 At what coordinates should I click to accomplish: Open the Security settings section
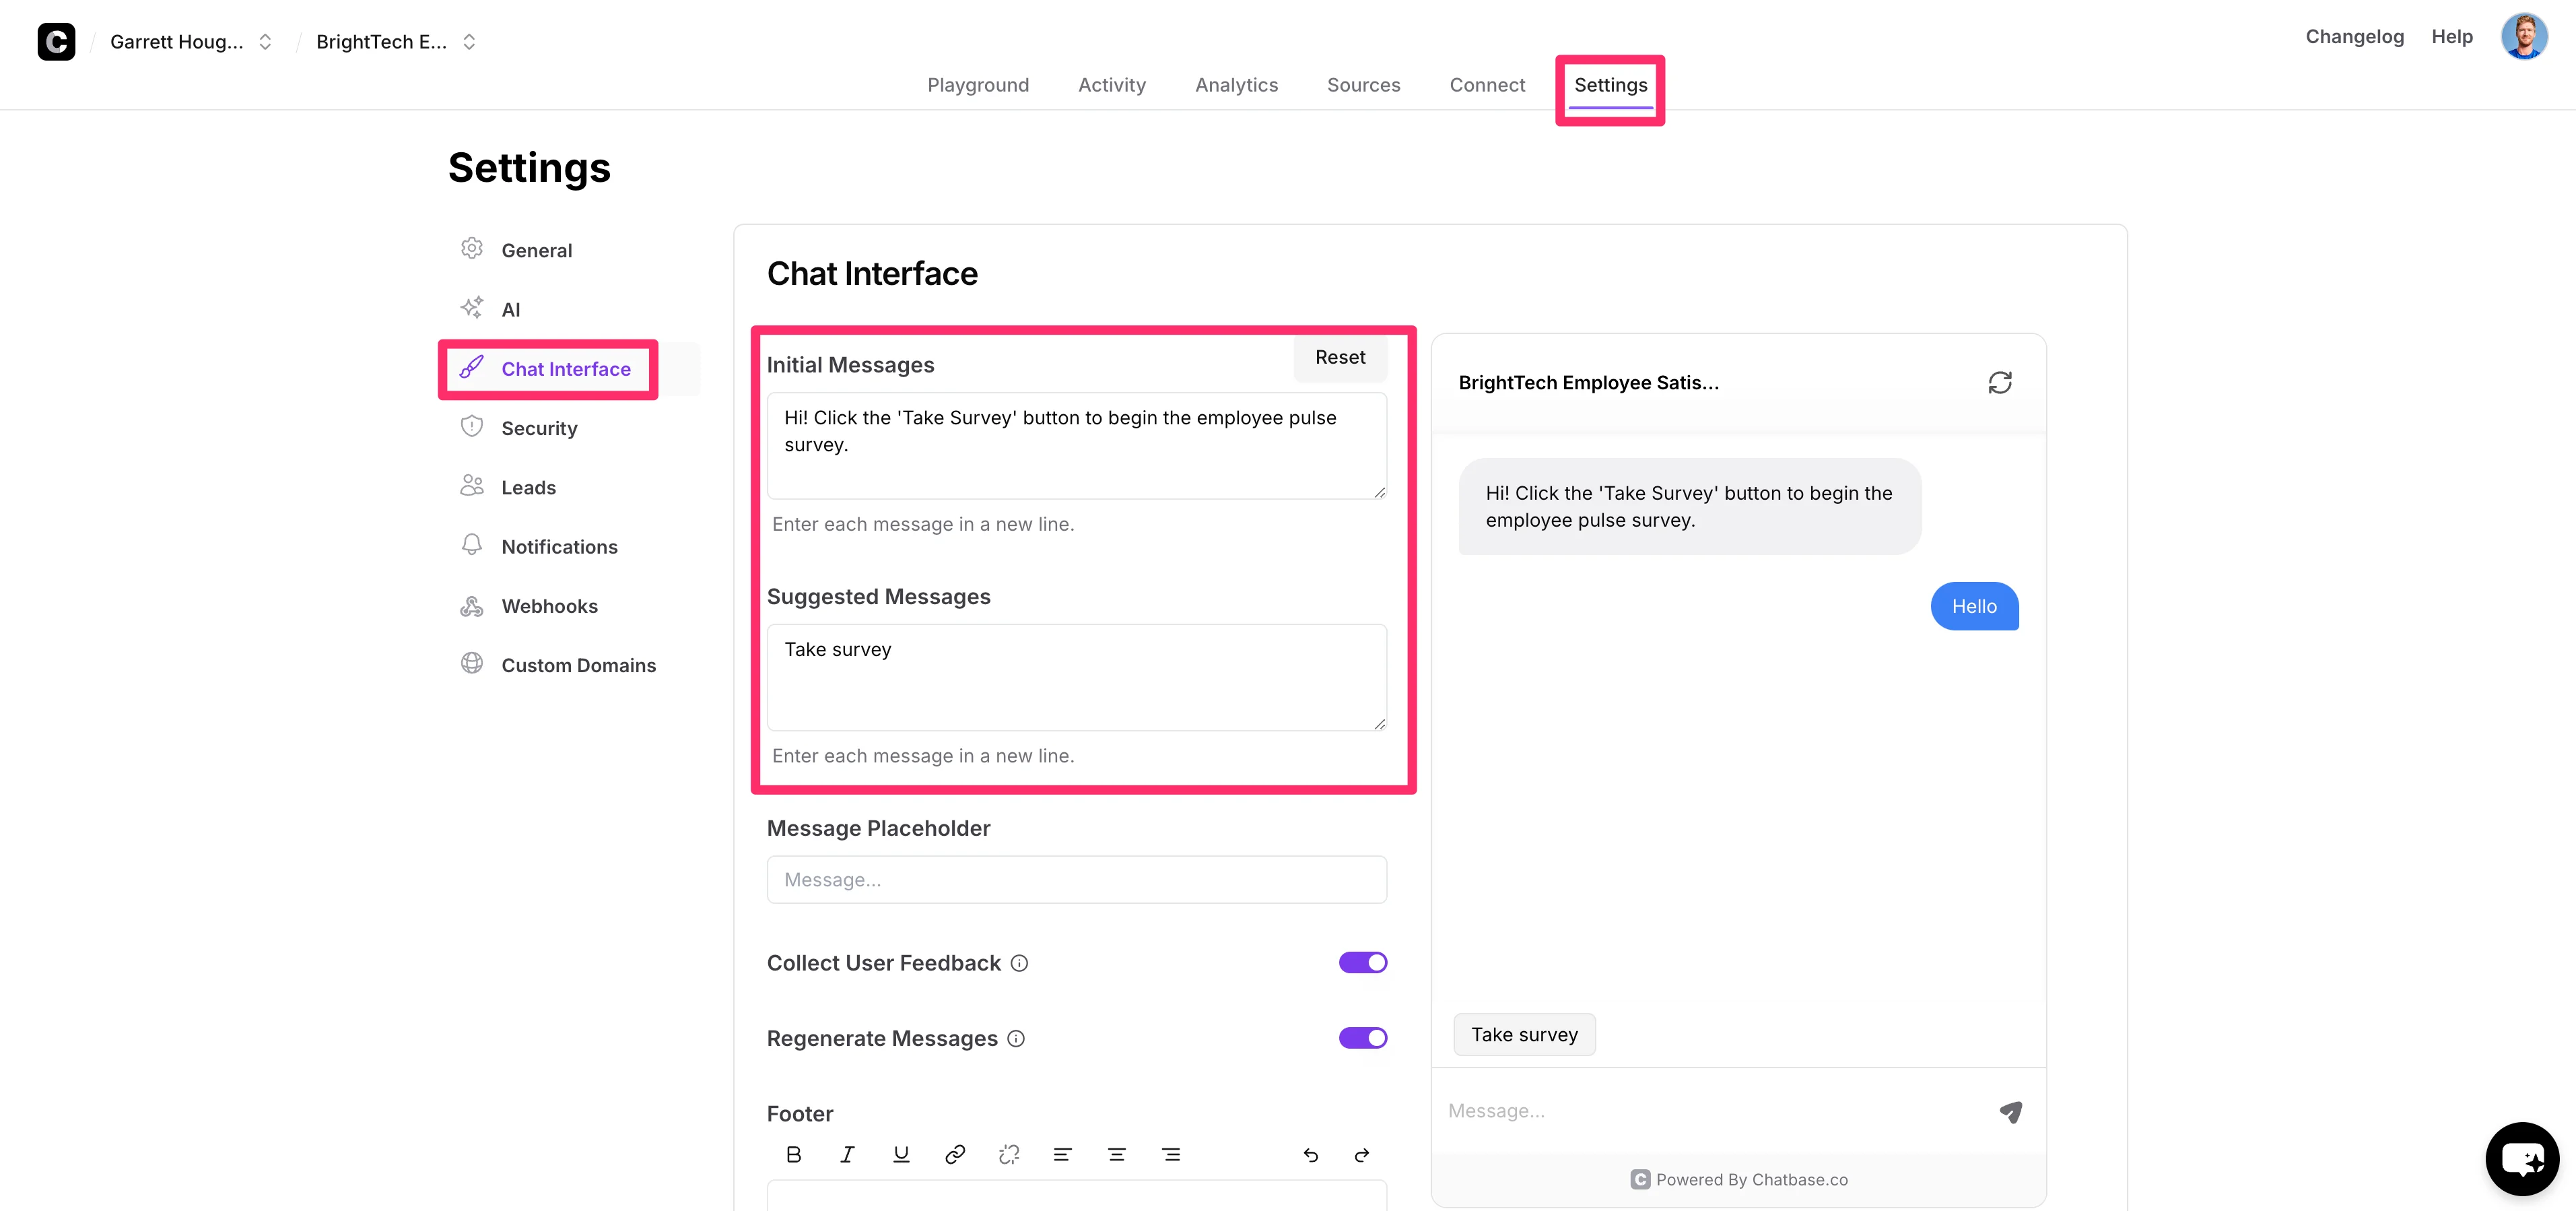click(x=539, y=428)
